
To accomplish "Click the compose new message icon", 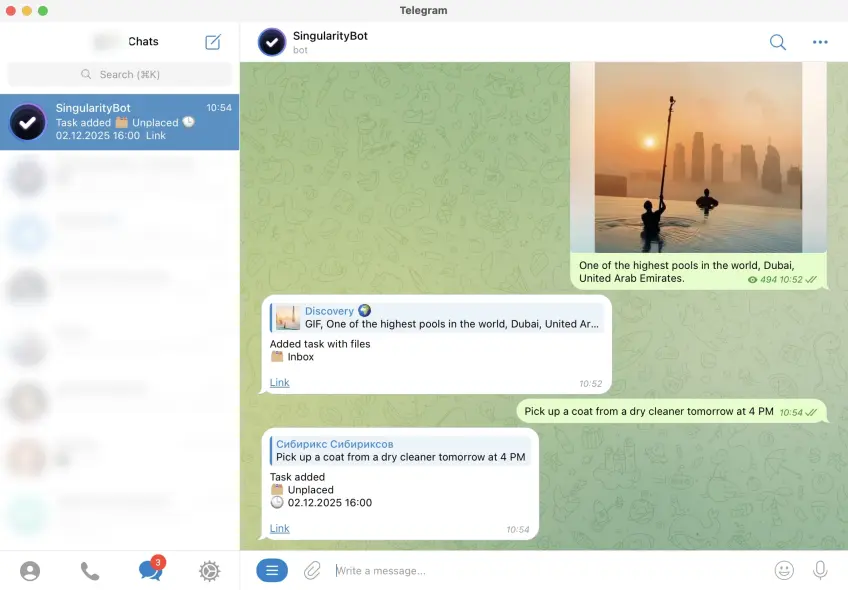I will pos(213,42).
